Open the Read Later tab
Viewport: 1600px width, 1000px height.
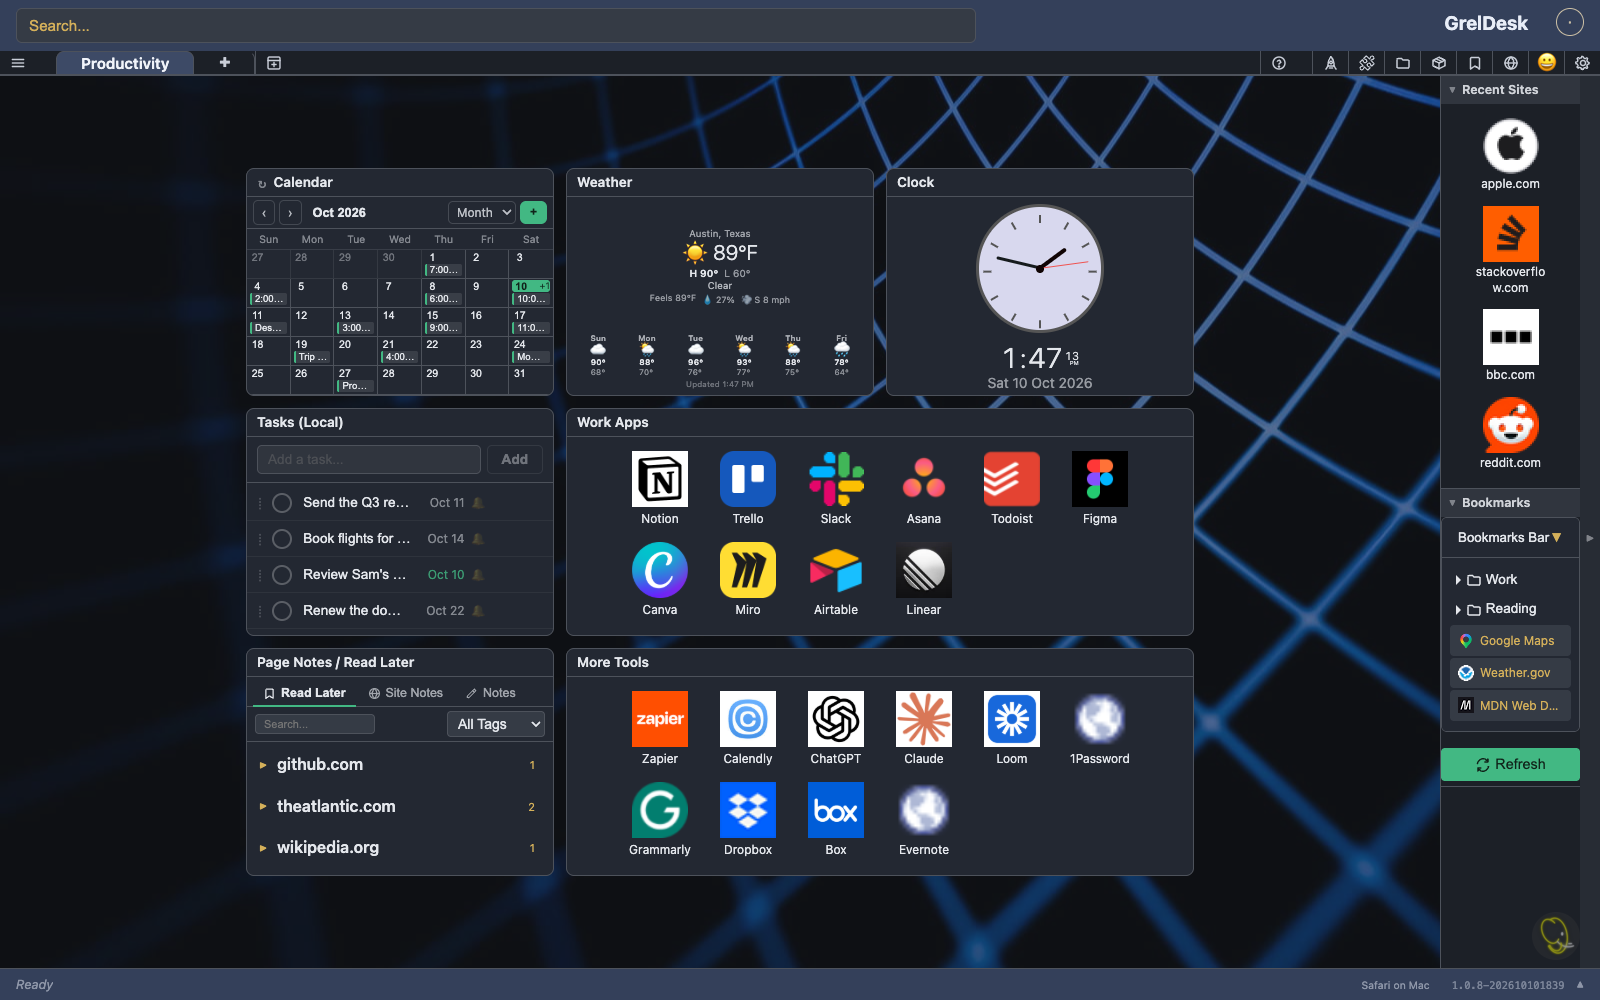(305, 693)
